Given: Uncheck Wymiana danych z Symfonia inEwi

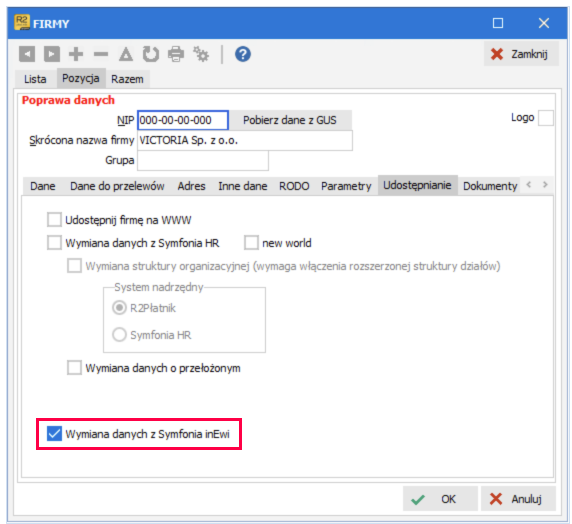Looking at the screenshot, I should (x=54, y=434).
